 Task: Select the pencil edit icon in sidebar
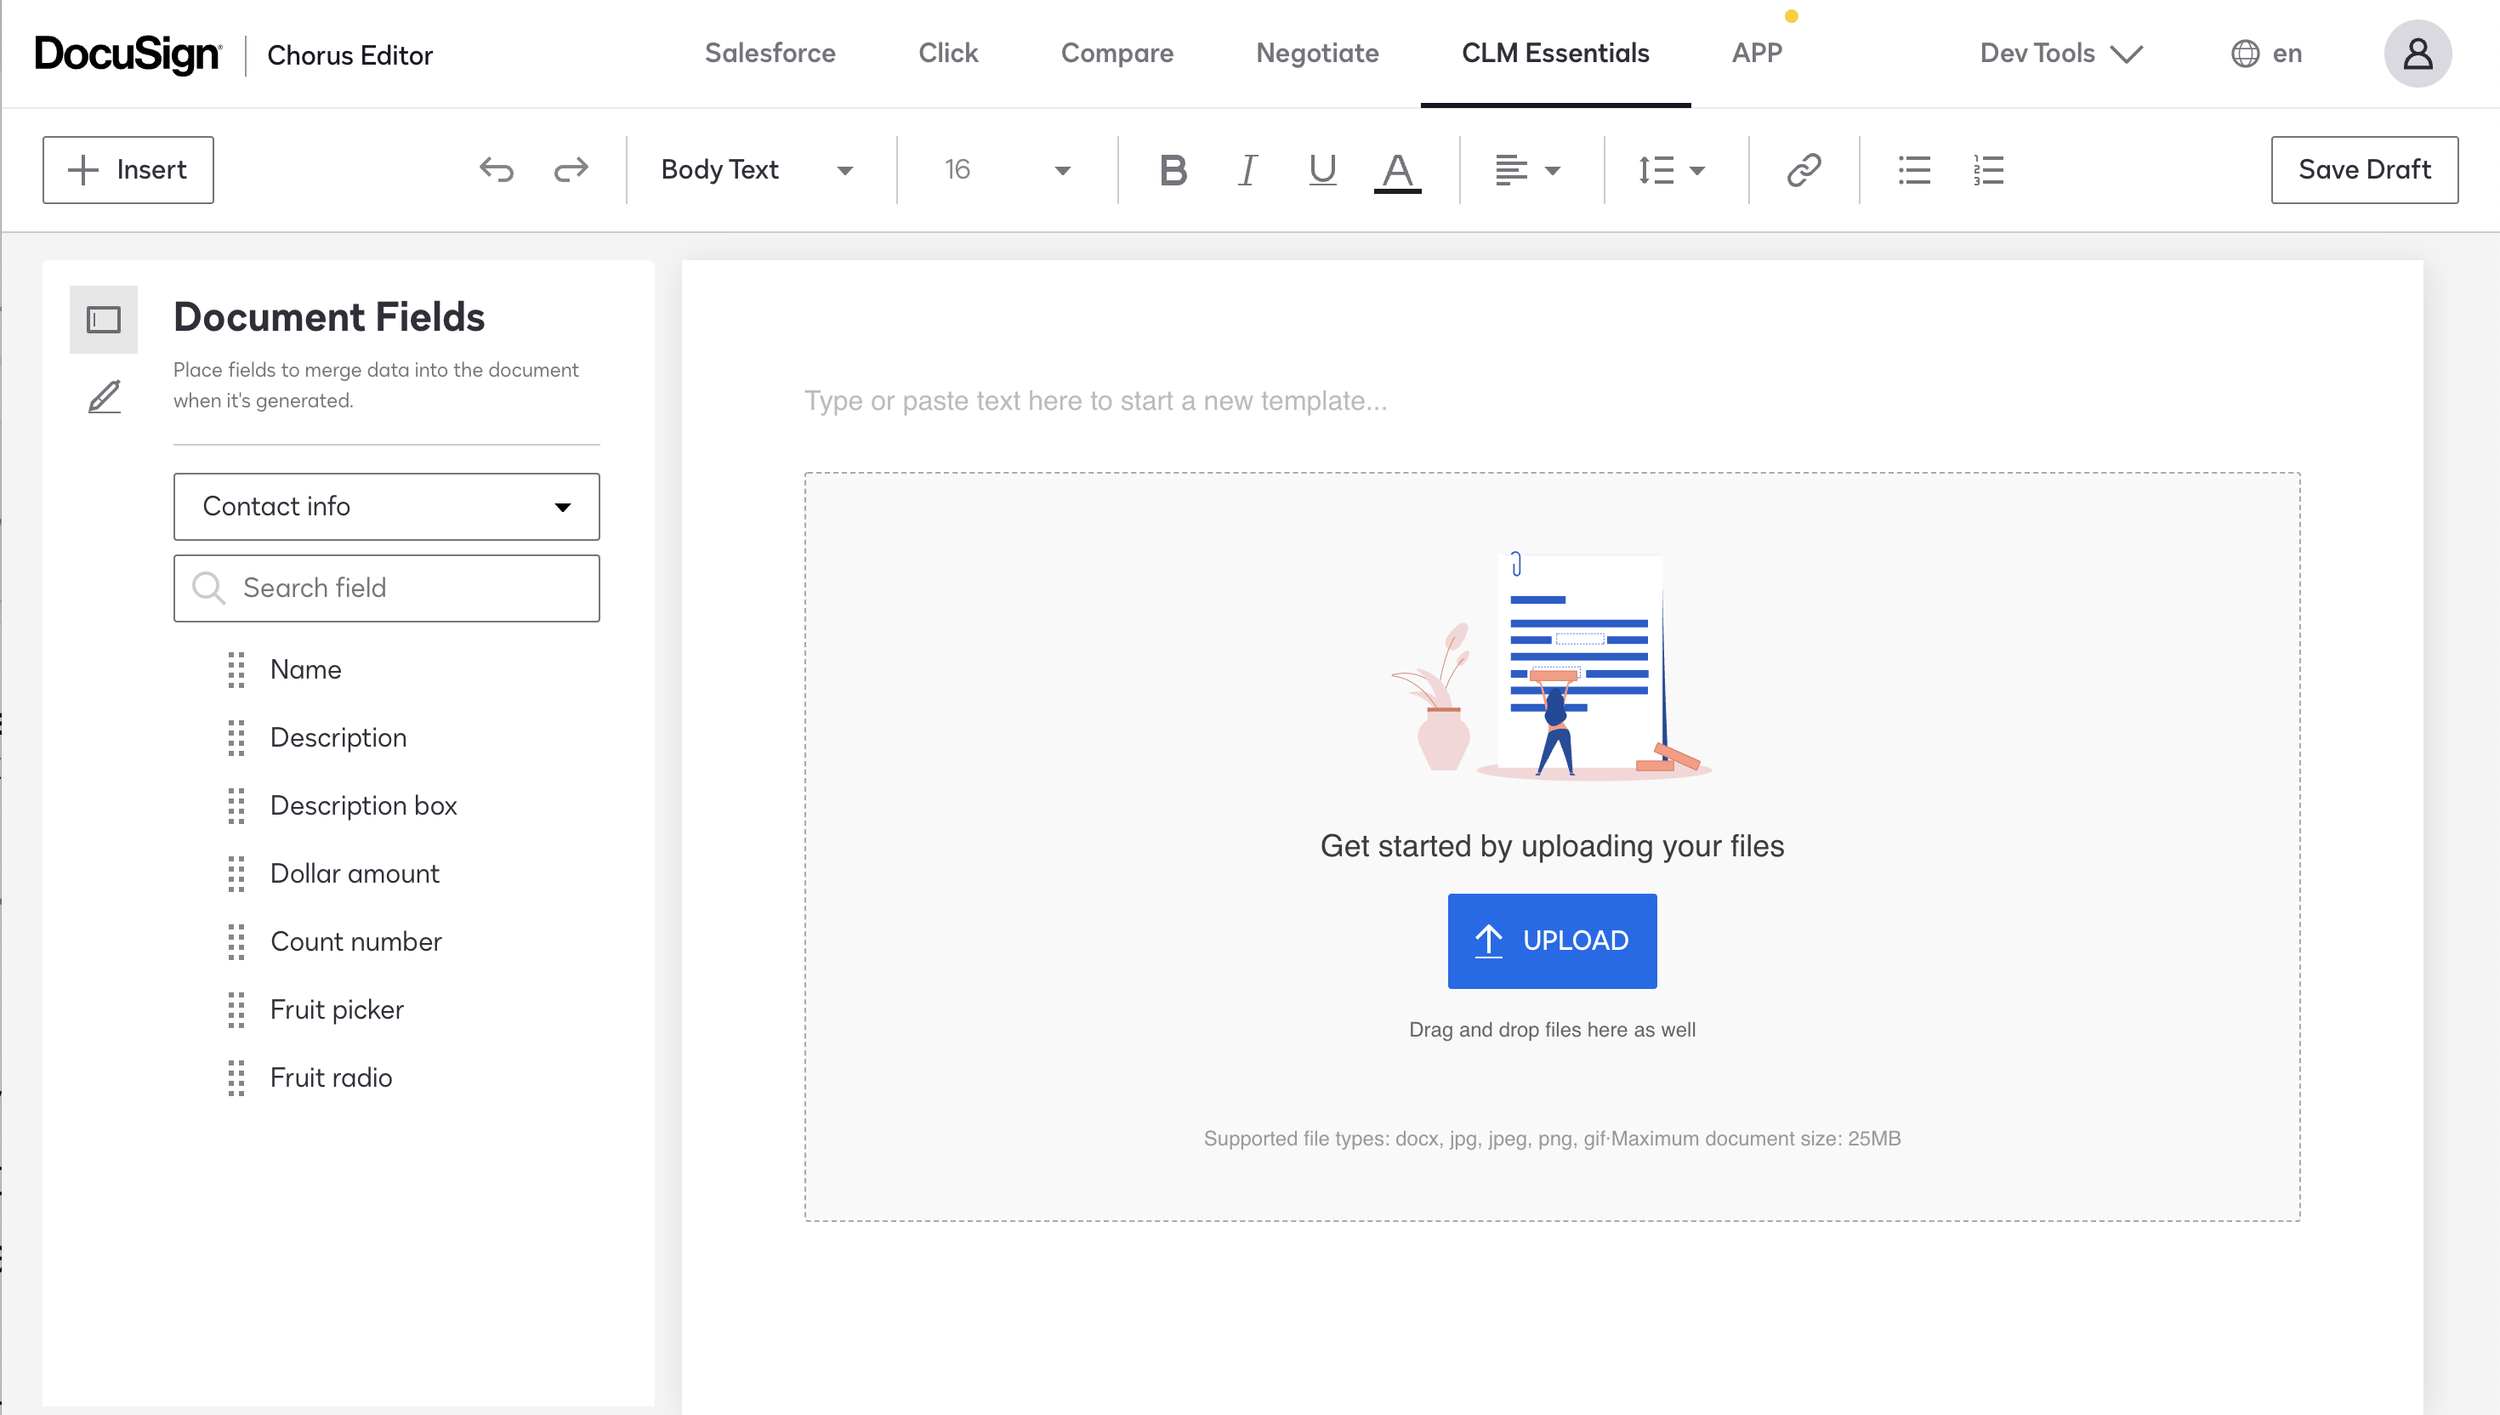103,396
